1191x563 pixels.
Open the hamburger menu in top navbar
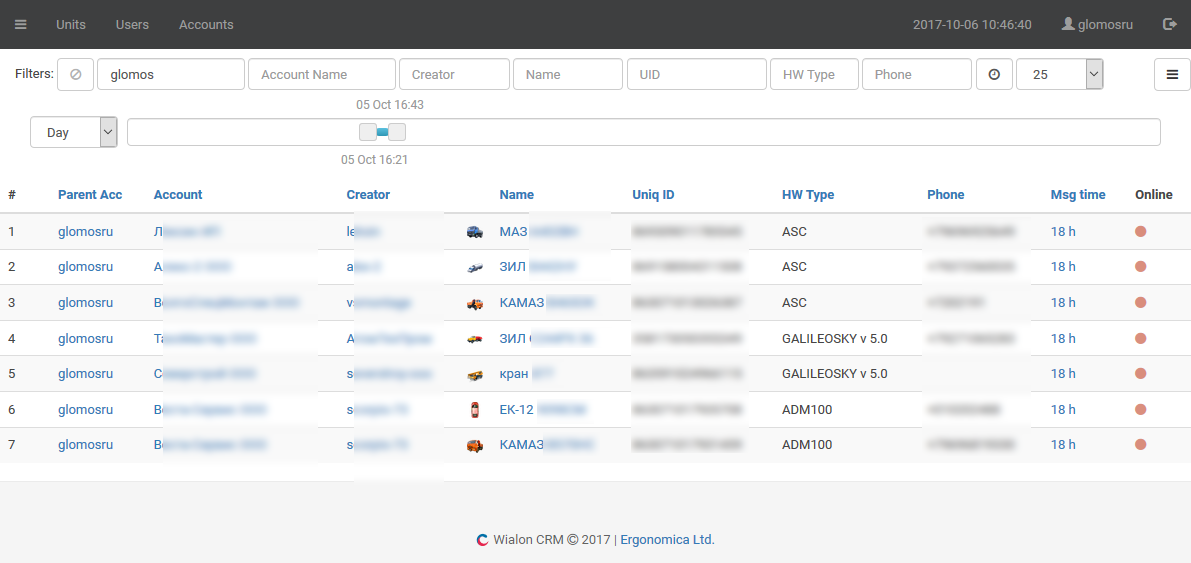[x=21, y=24]
